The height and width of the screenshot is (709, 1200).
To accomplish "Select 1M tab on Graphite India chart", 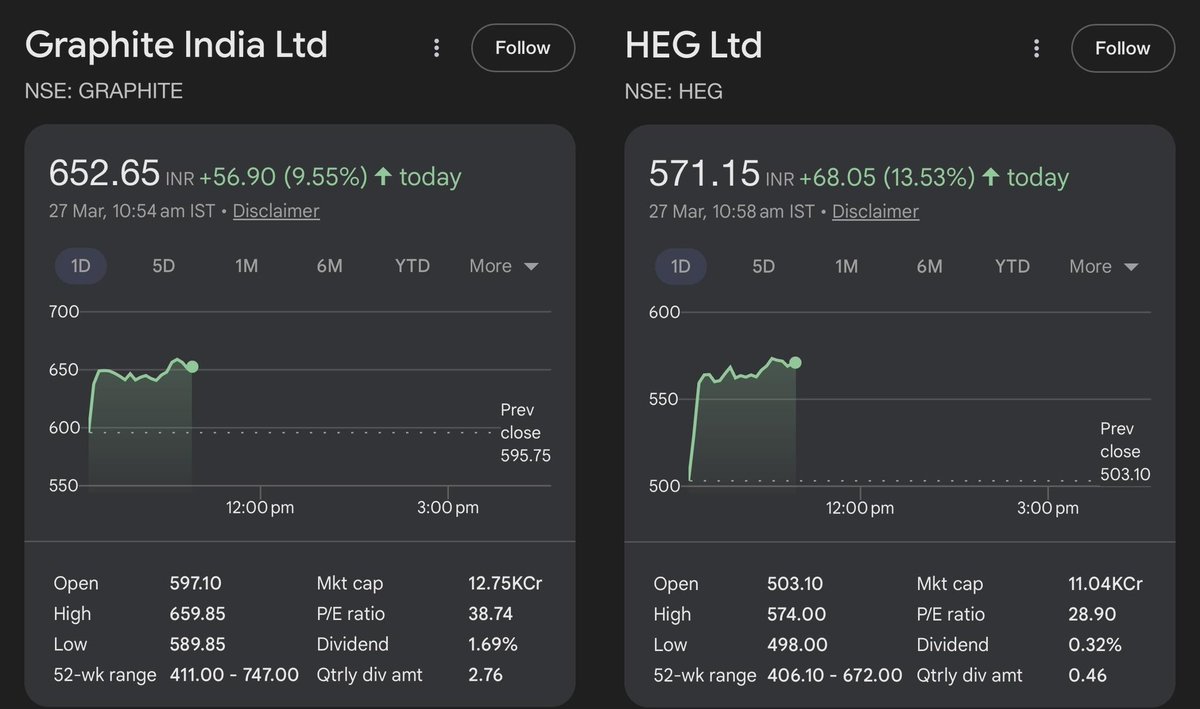I will tap(246, 266).
